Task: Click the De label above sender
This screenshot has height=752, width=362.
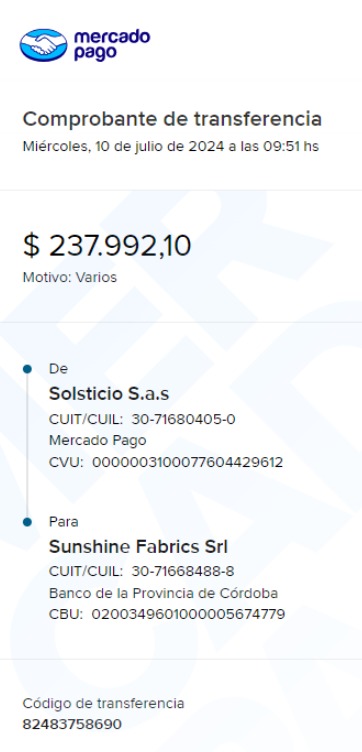Action: [58, 369]
